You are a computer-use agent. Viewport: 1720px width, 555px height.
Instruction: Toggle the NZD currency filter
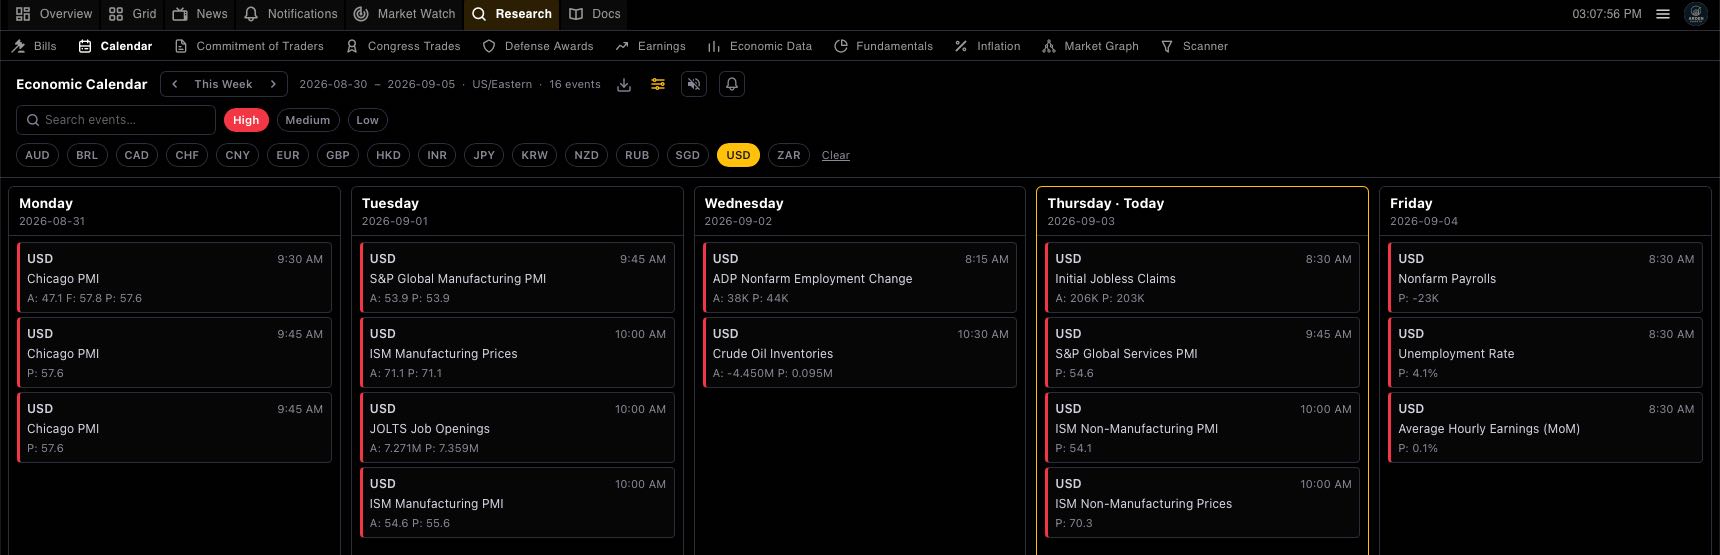click(x=587, y=155)
